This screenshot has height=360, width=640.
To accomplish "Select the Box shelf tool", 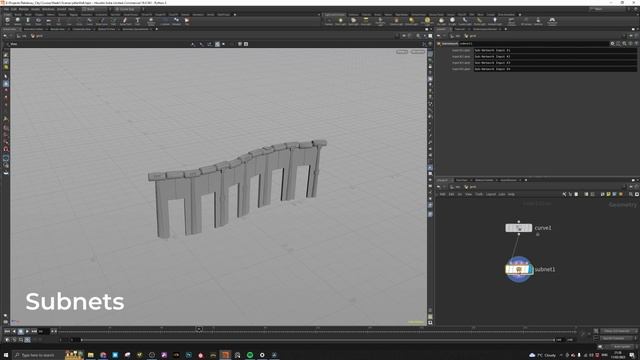I will pos(7,21).
